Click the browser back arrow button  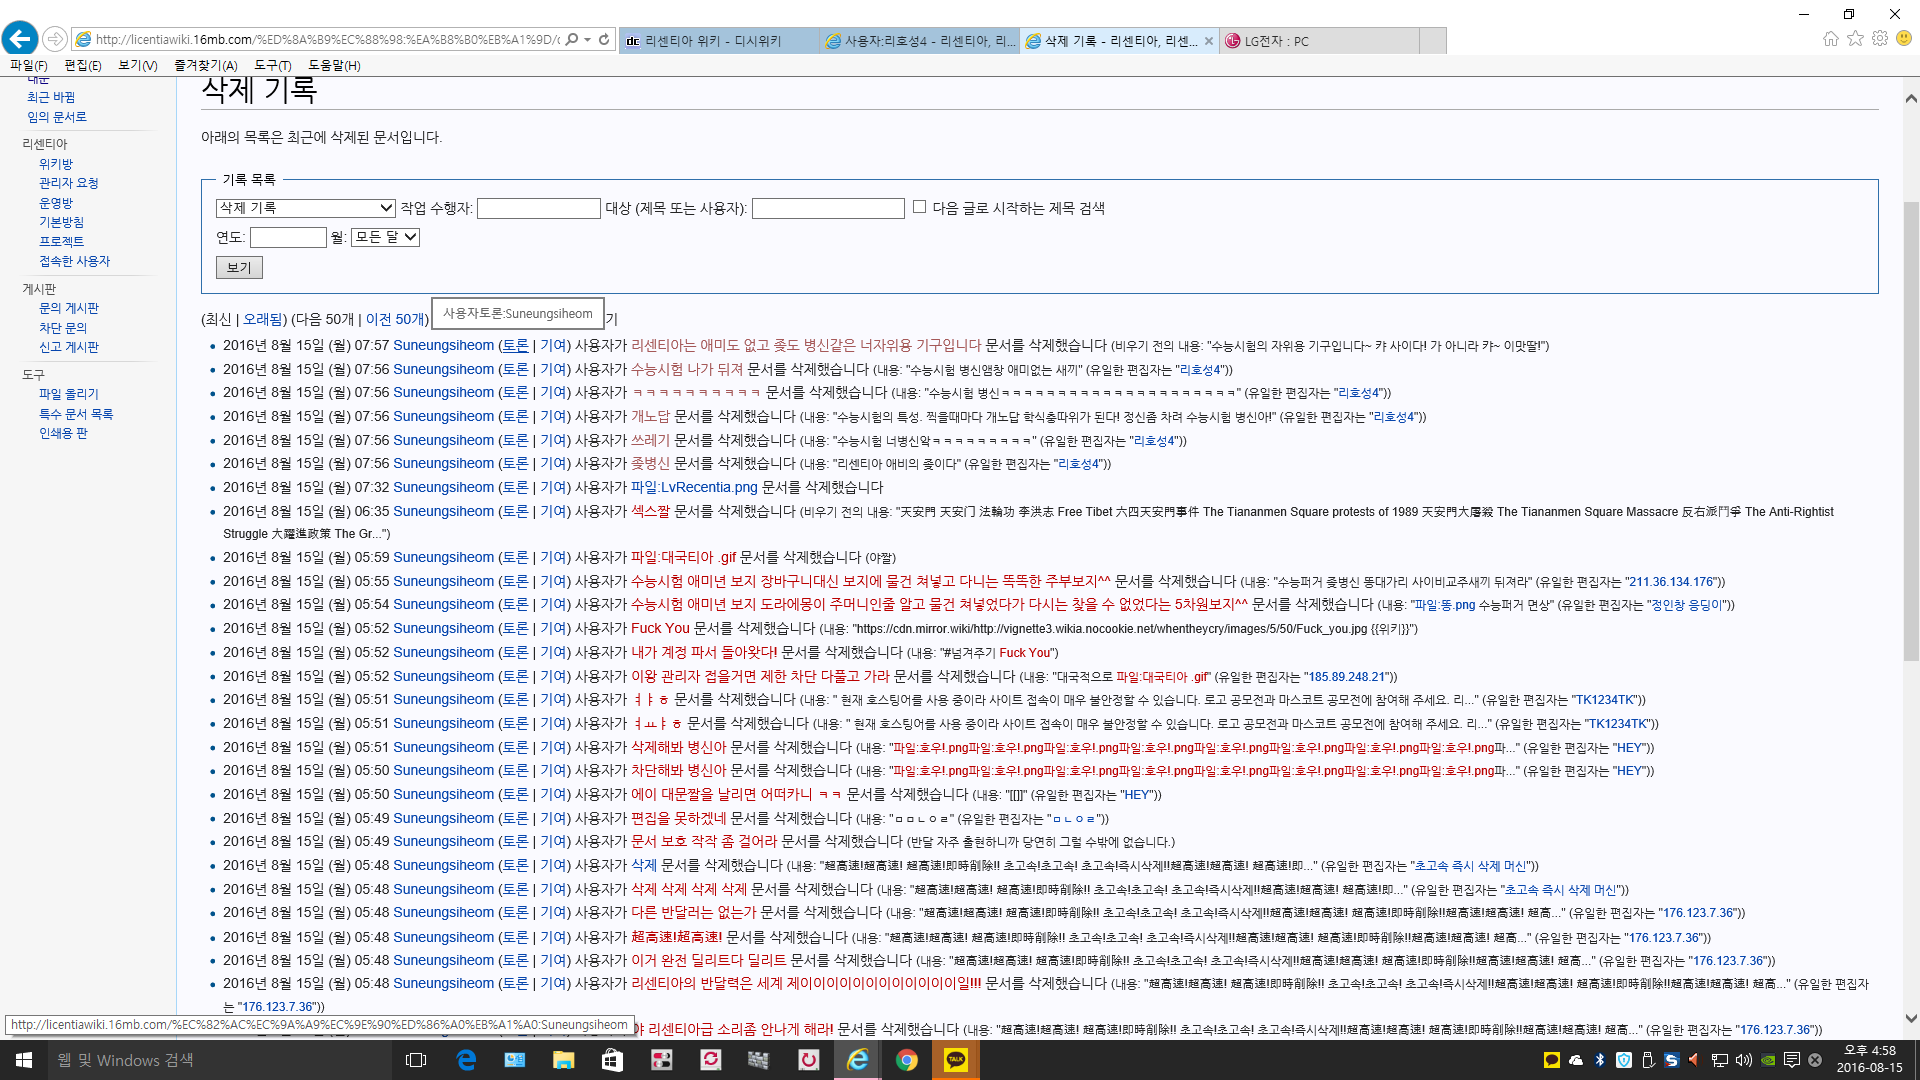click(20, 39)
